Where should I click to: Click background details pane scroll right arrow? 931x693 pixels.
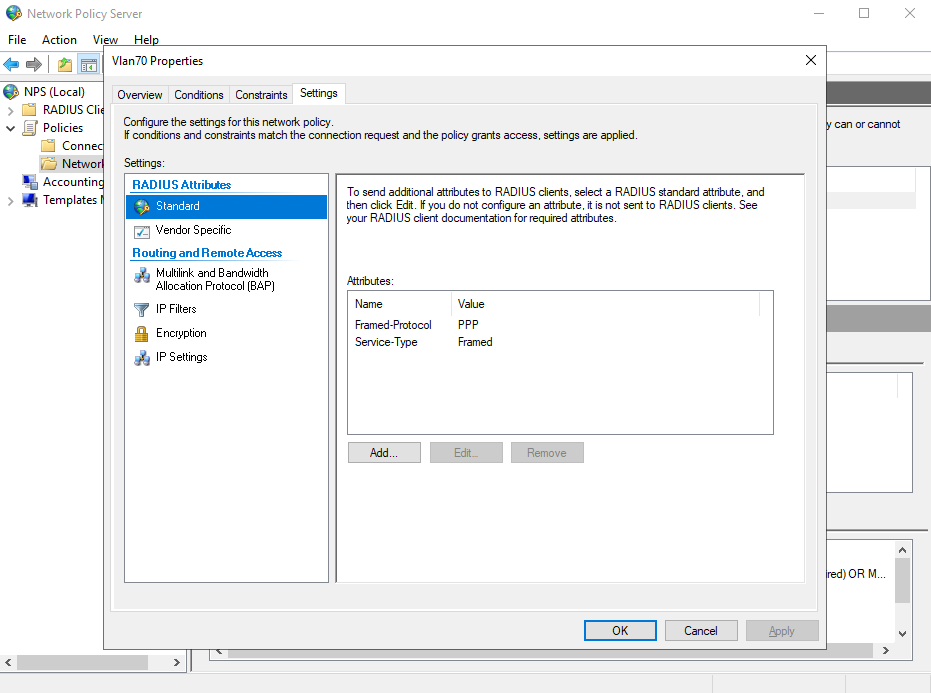[886, 651]
